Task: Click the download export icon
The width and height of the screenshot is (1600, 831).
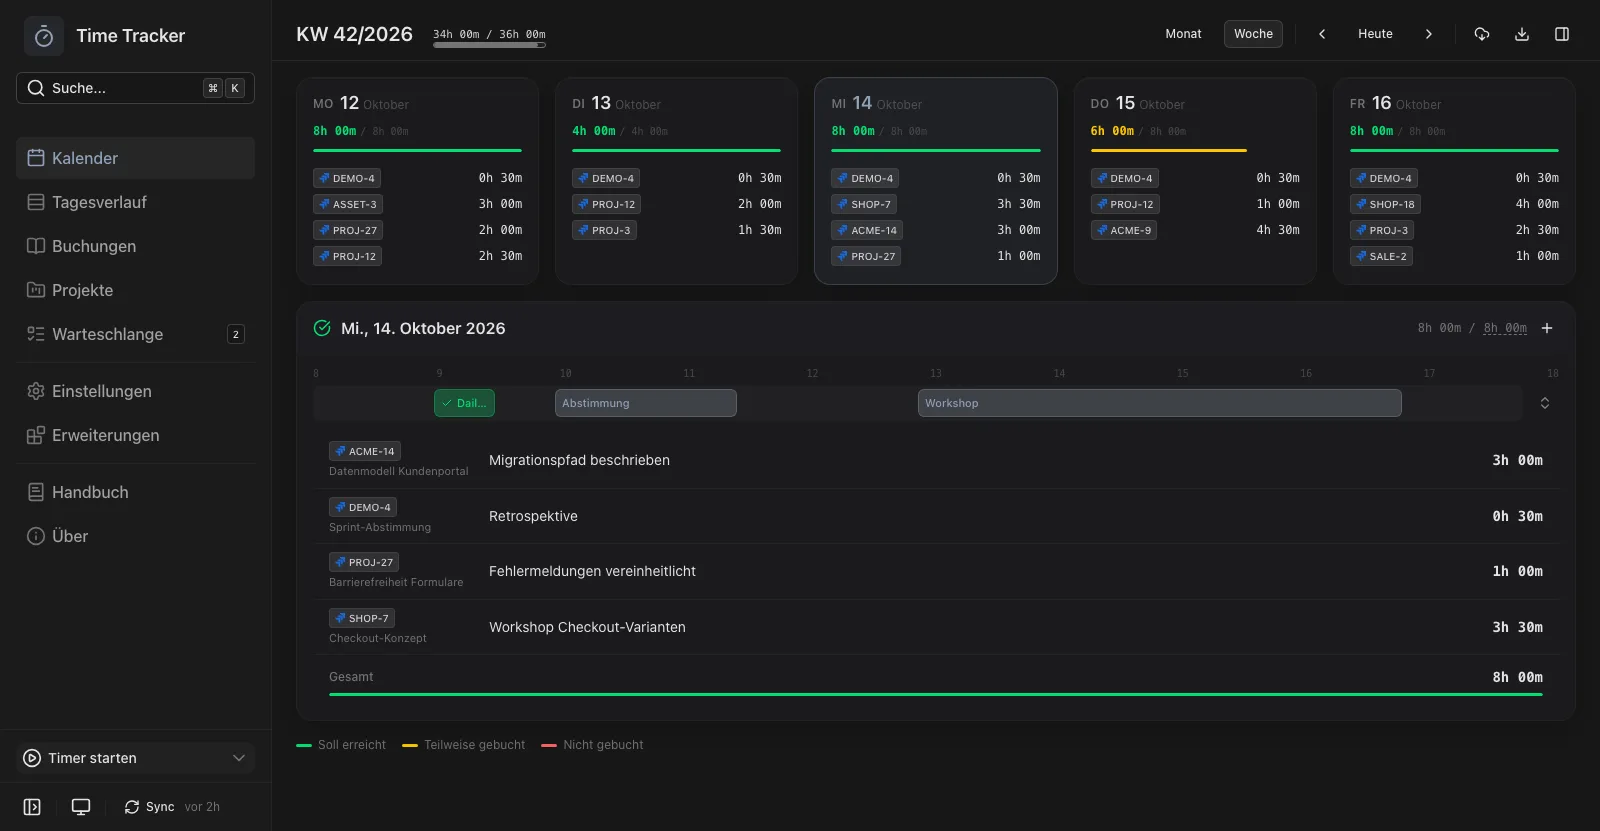Action: pyautogui.click(x=1522, y=34)
